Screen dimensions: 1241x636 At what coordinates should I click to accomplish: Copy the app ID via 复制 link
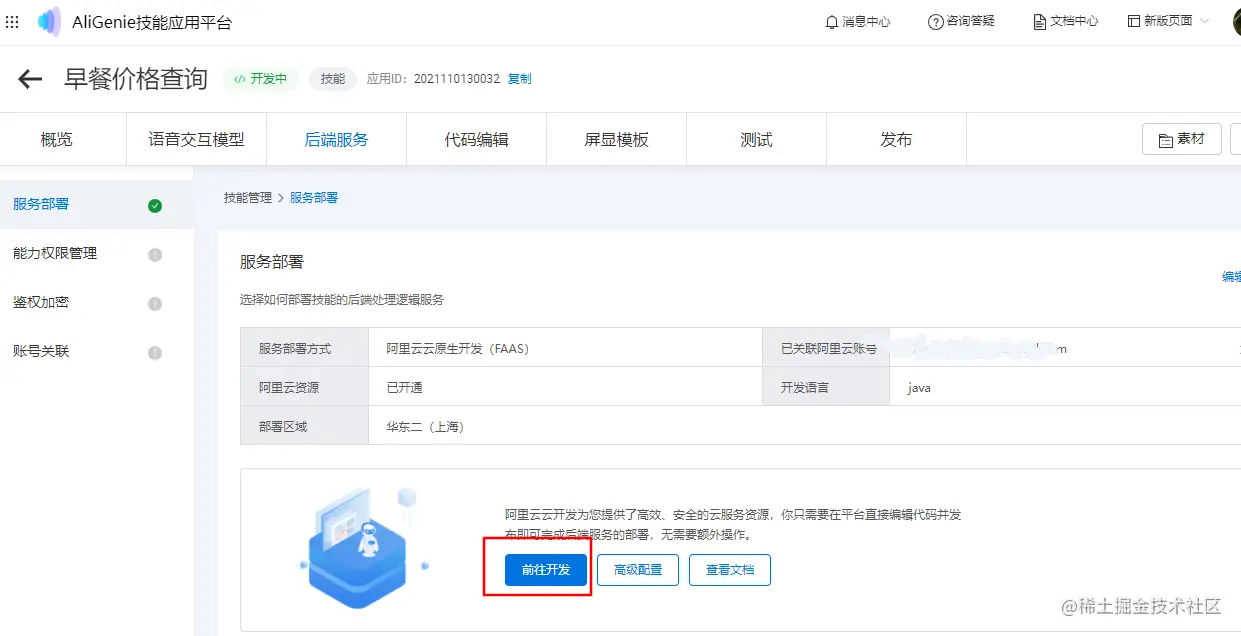(520, 79)
